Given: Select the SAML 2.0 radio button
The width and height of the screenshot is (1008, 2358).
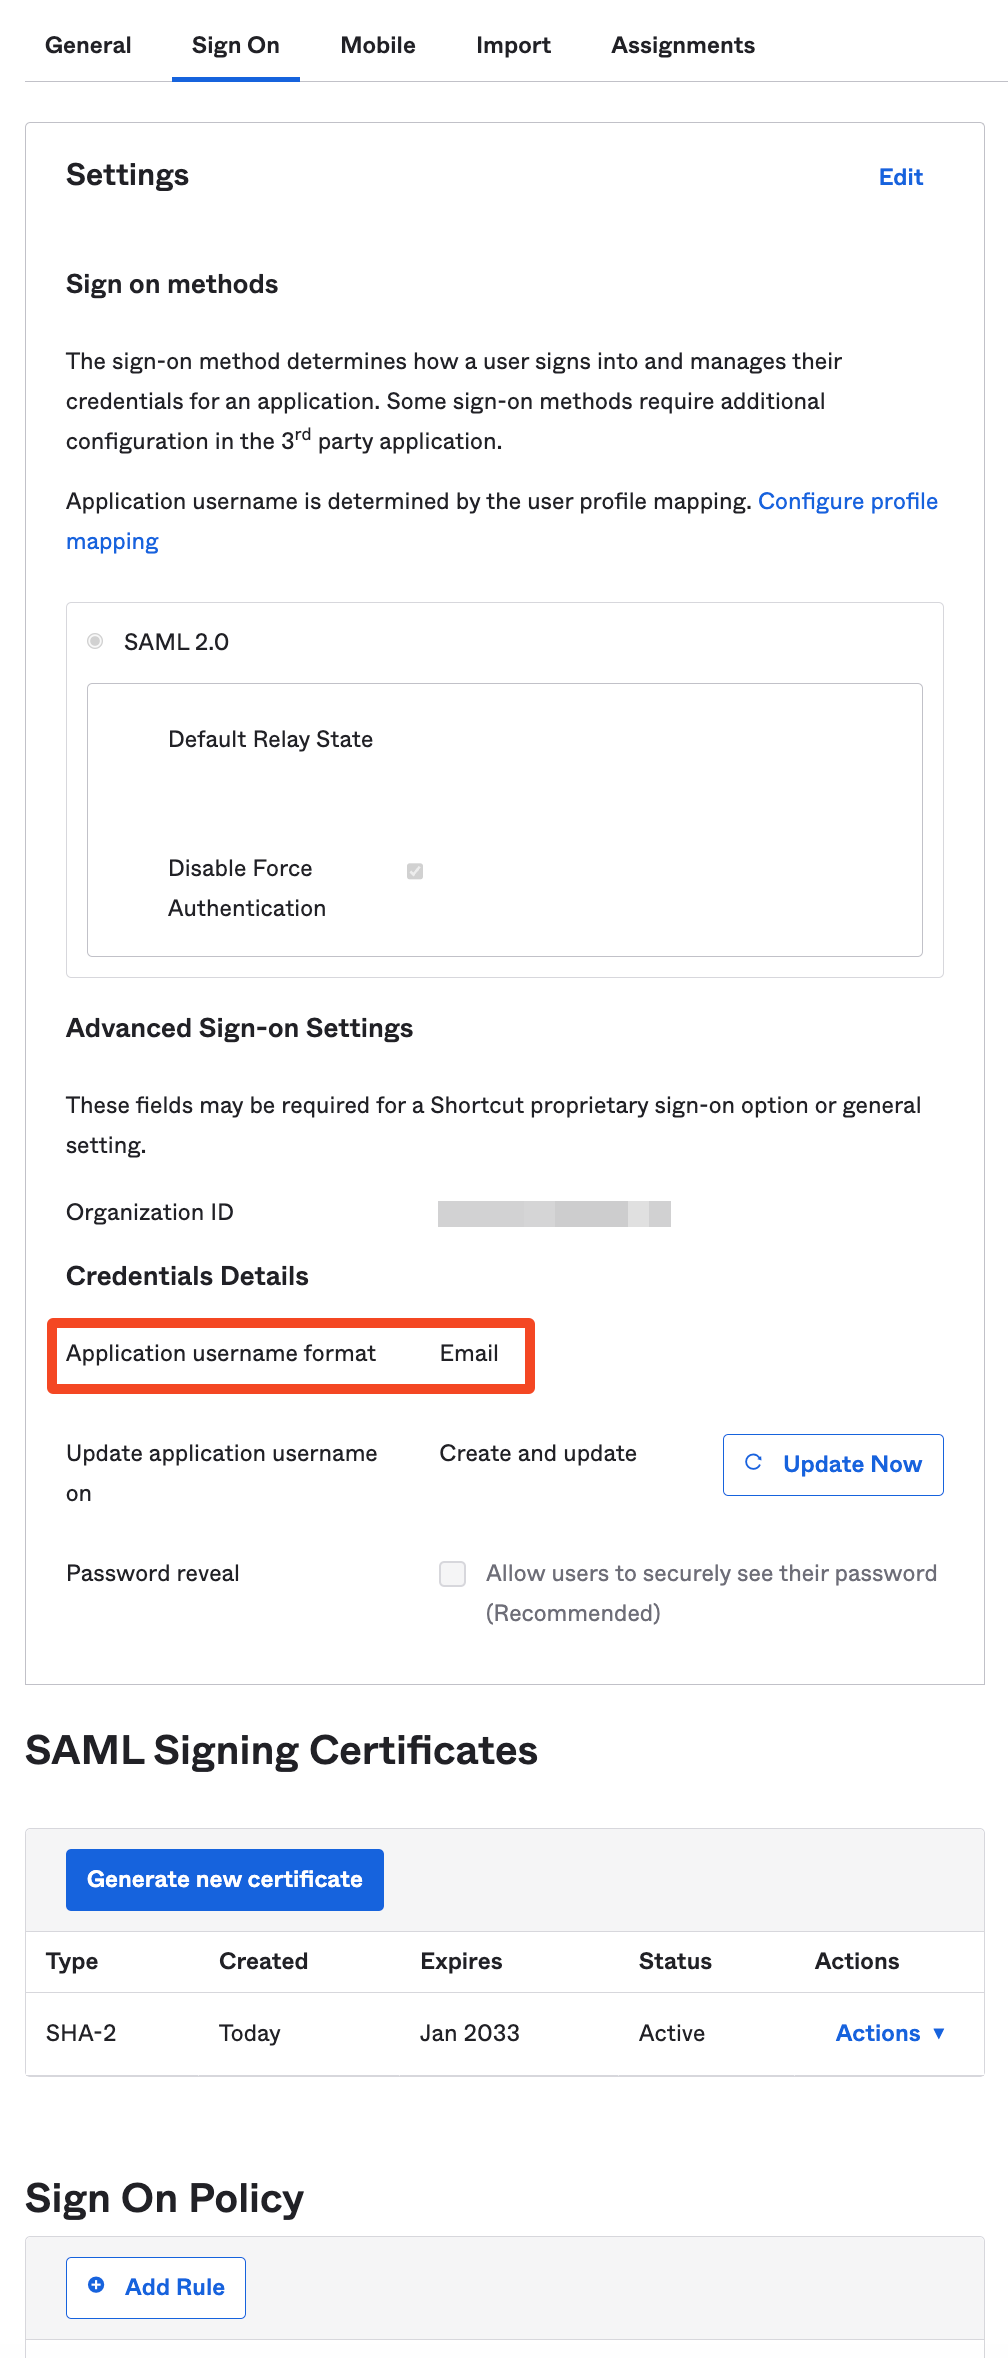Looking at the screenshot, I should (95, 641).
